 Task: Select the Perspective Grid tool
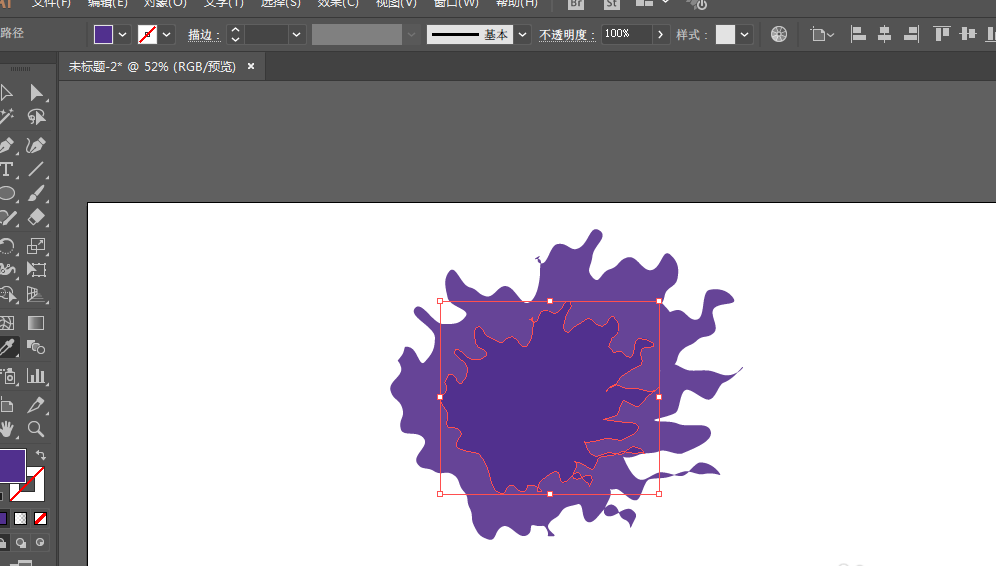coord(36,294)
